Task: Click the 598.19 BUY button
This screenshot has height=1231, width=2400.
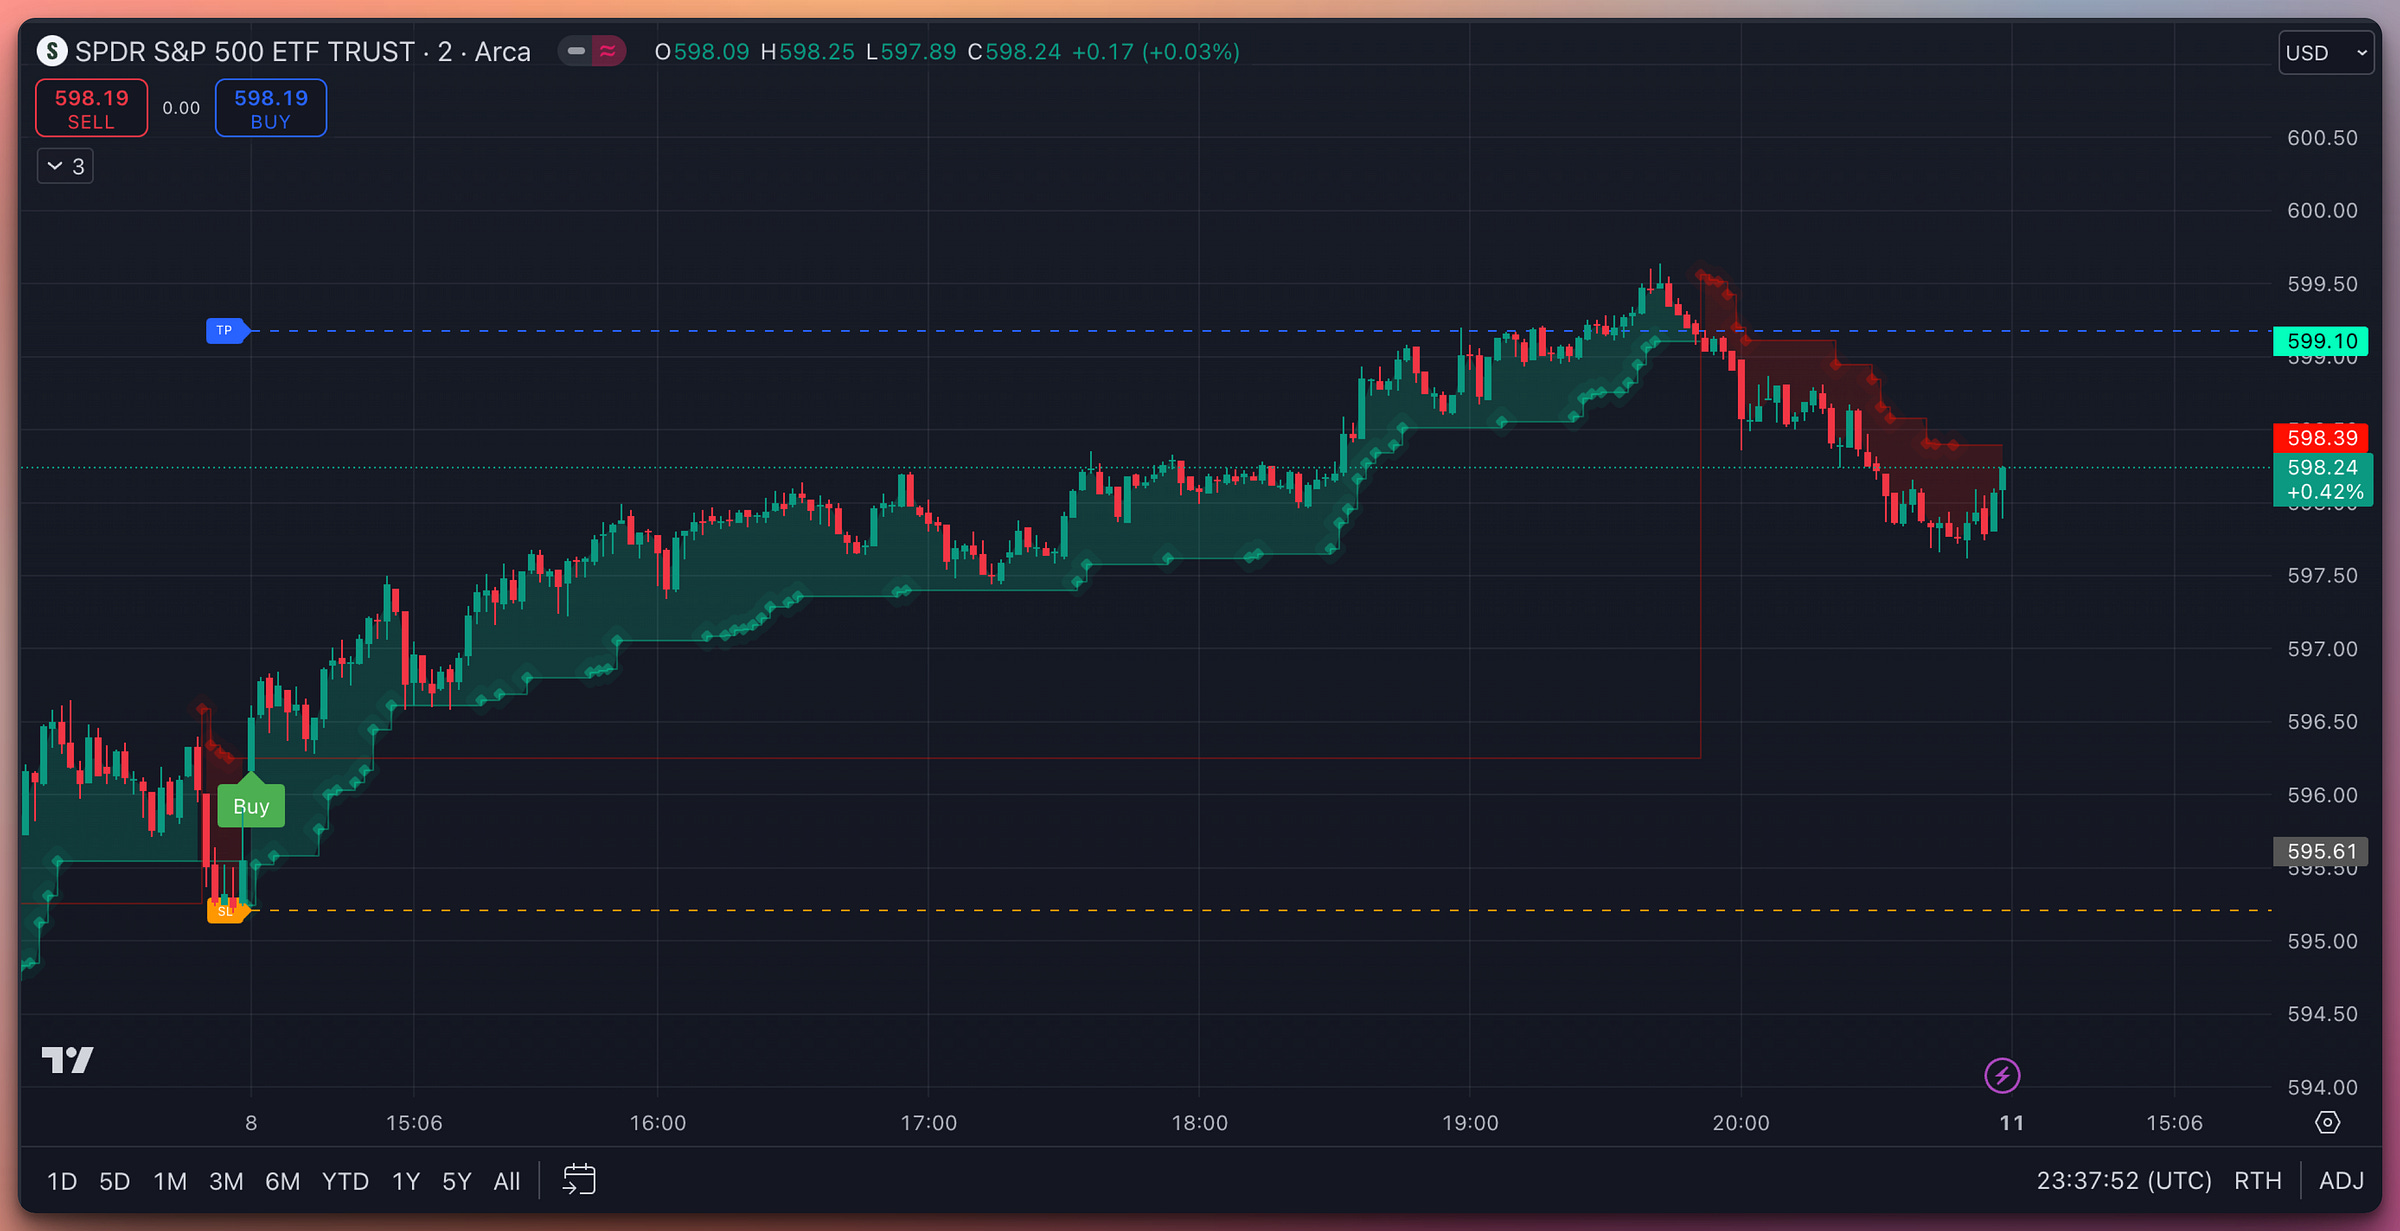Action: 271,108
